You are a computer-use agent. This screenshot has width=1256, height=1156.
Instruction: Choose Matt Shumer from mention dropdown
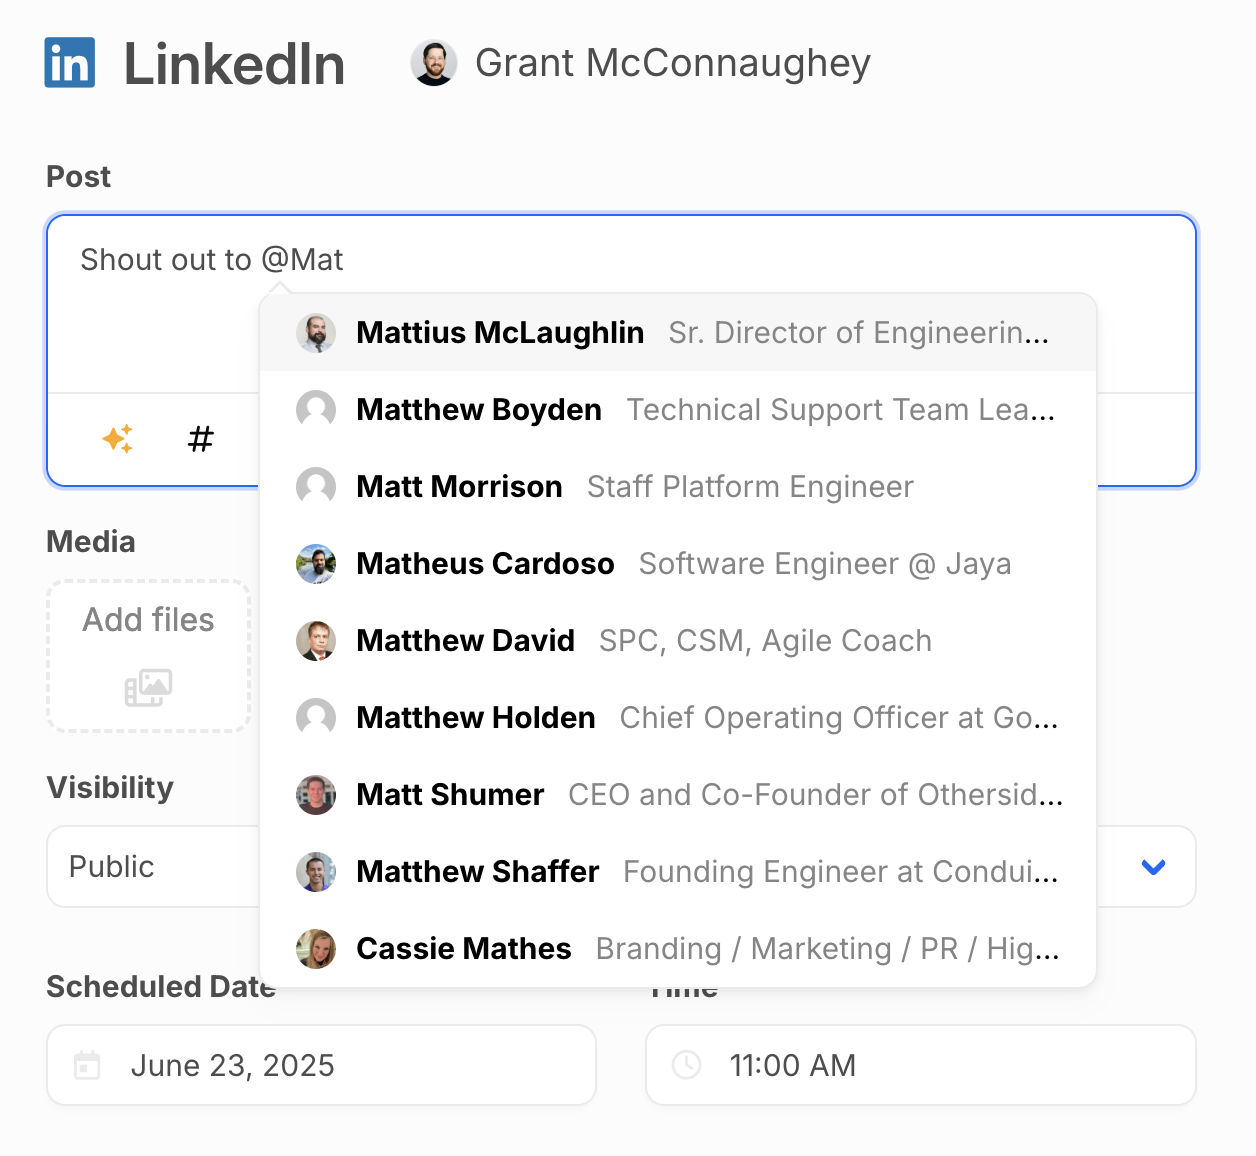(678, 795)
